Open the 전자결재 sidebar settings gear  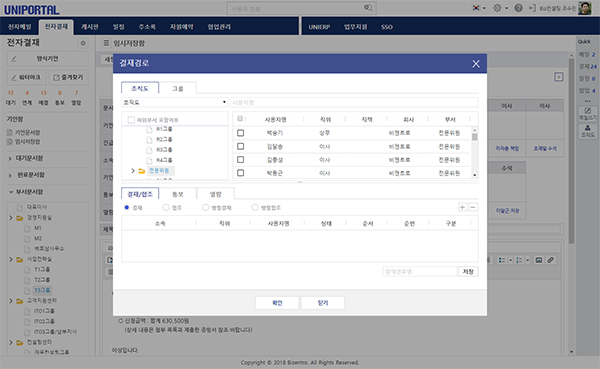click(x=83, y=43)
